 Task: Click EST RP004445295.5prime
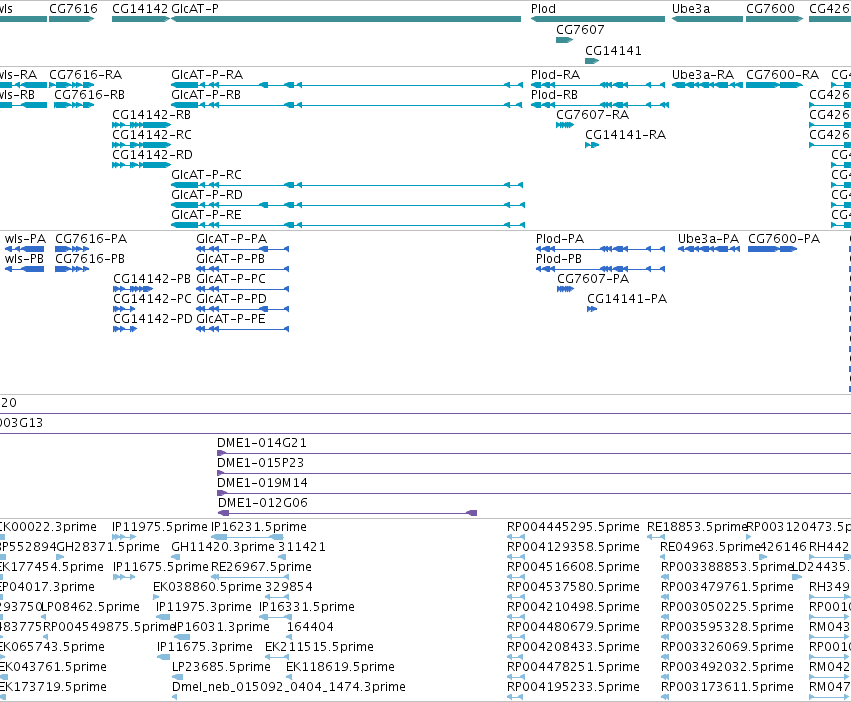coord(574,527)
